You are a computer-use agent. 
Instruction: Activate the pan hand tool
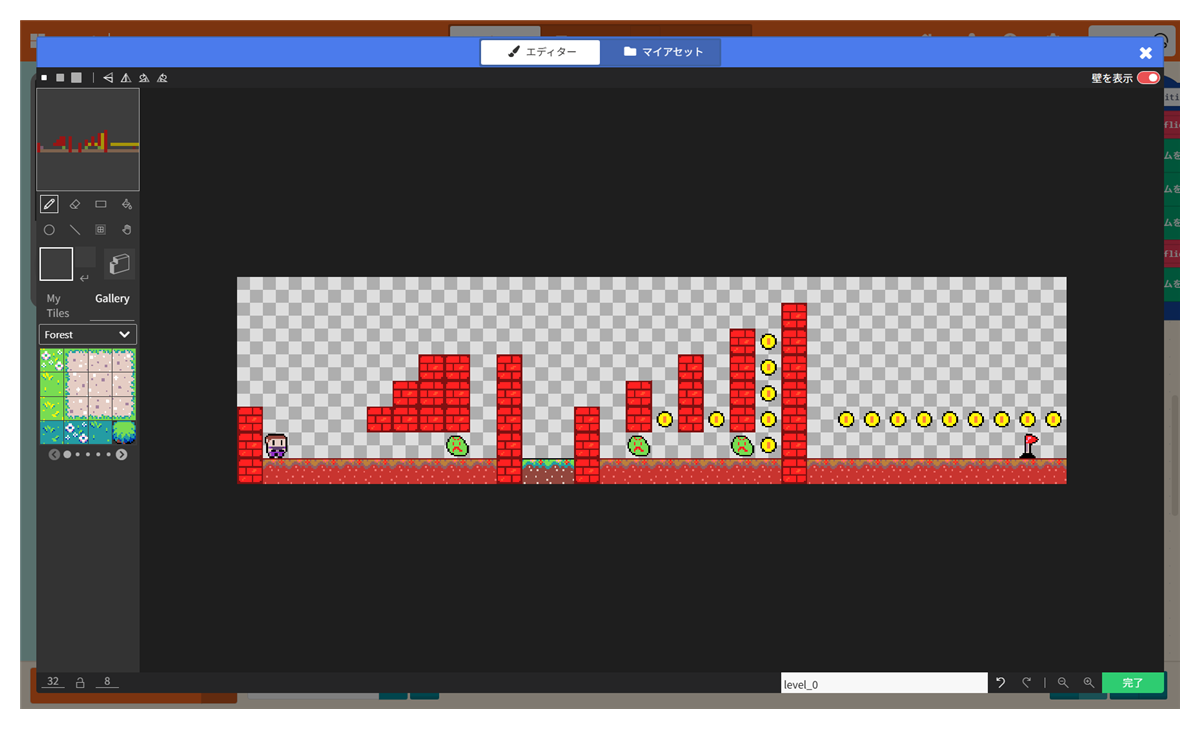click(x=126, y=230)
